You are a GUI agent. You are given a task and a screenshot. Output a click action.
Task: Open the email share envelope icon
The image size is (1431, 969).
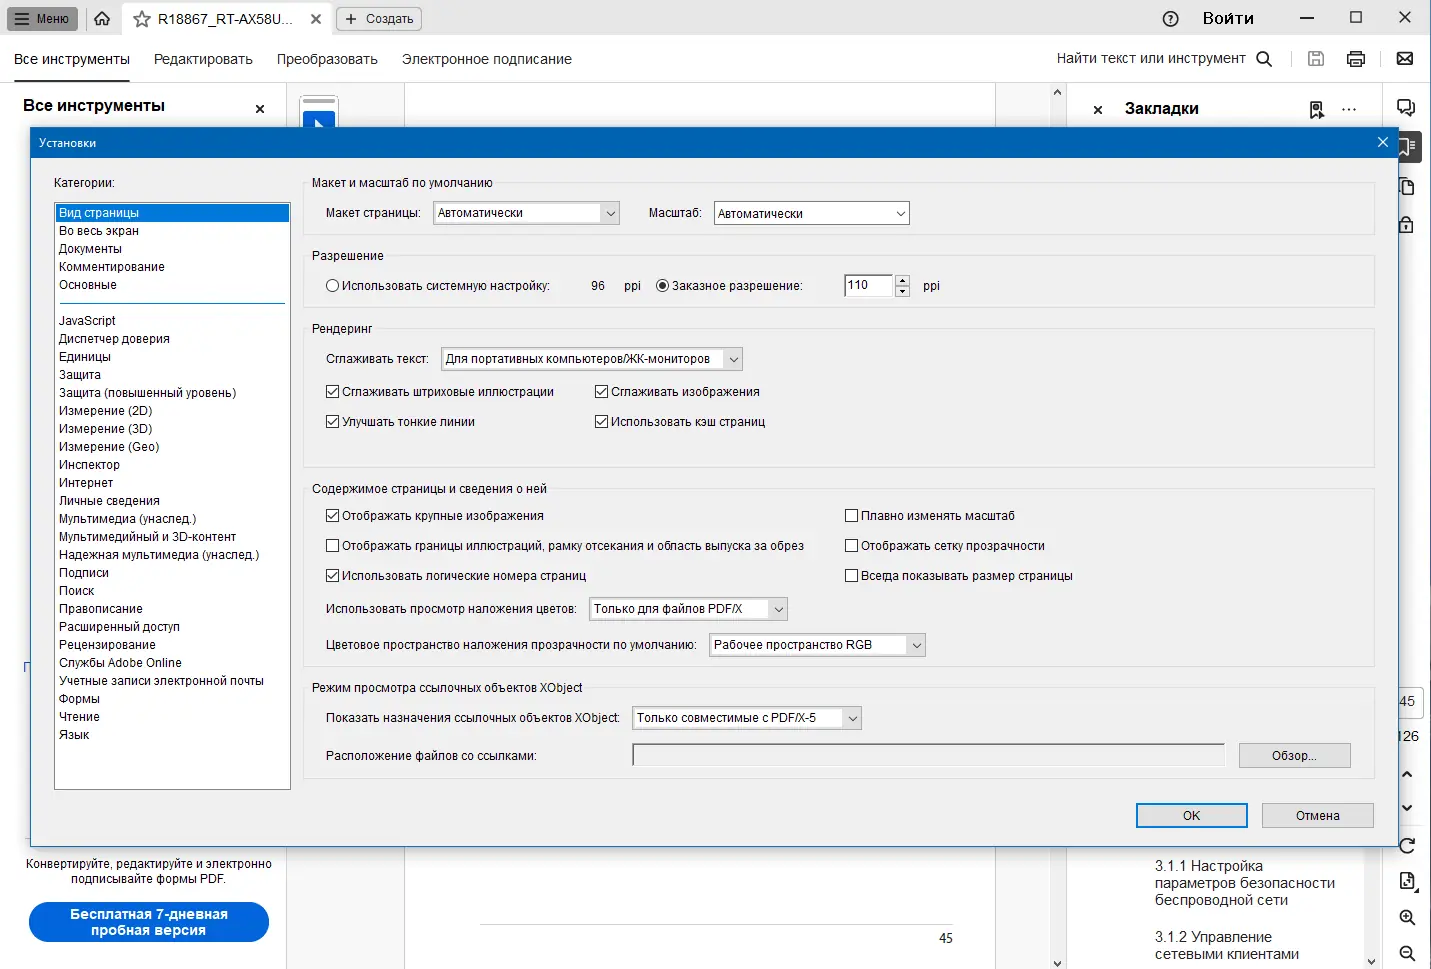click(x=1405, y=59)
